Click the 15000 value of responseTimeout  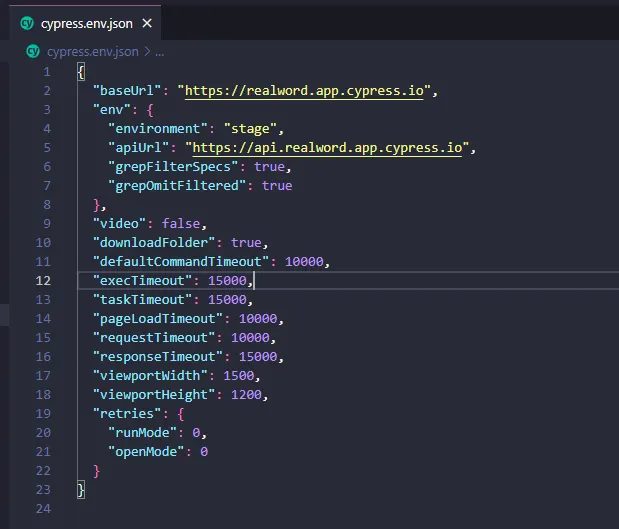(258, 357)
